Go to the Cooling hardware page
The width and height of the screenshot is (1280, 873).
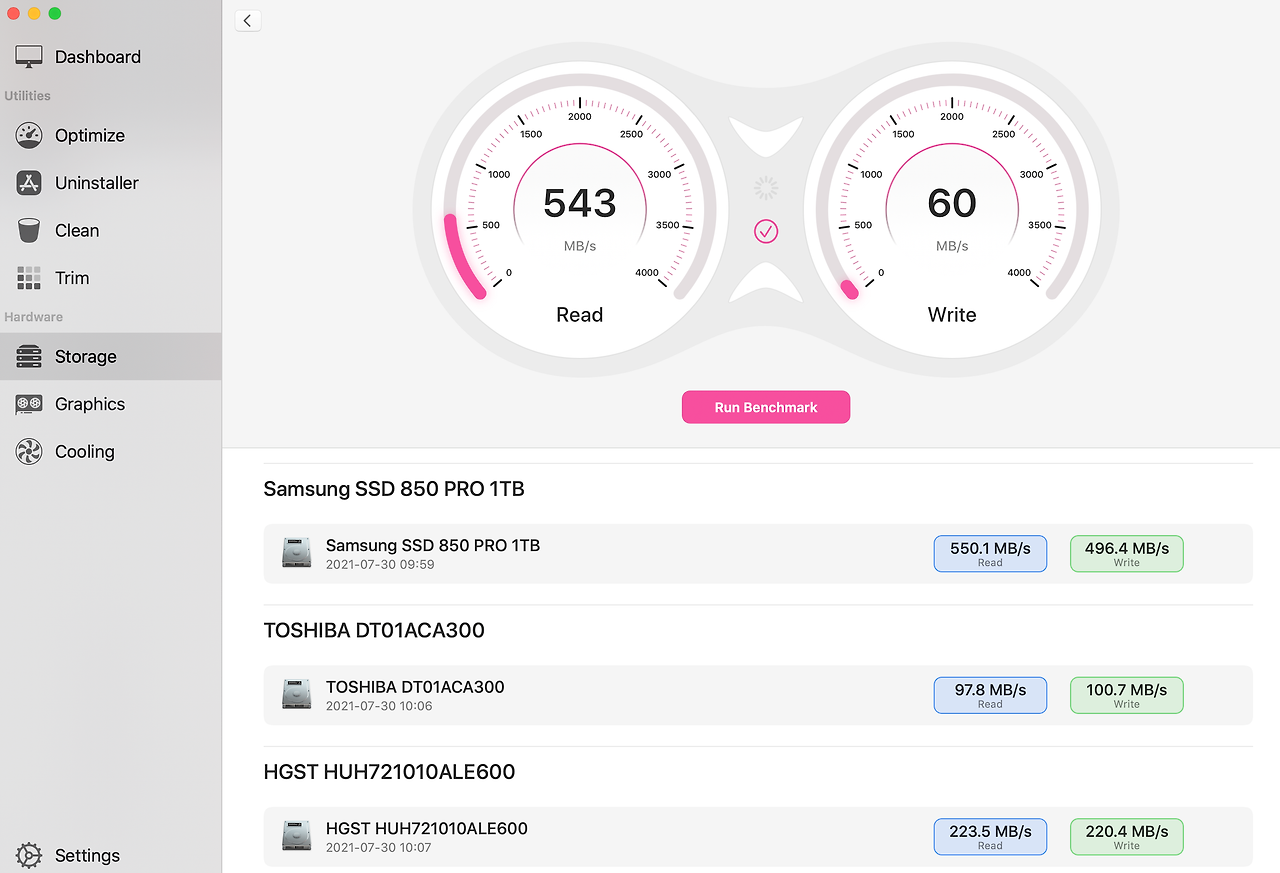pos(111,452)
